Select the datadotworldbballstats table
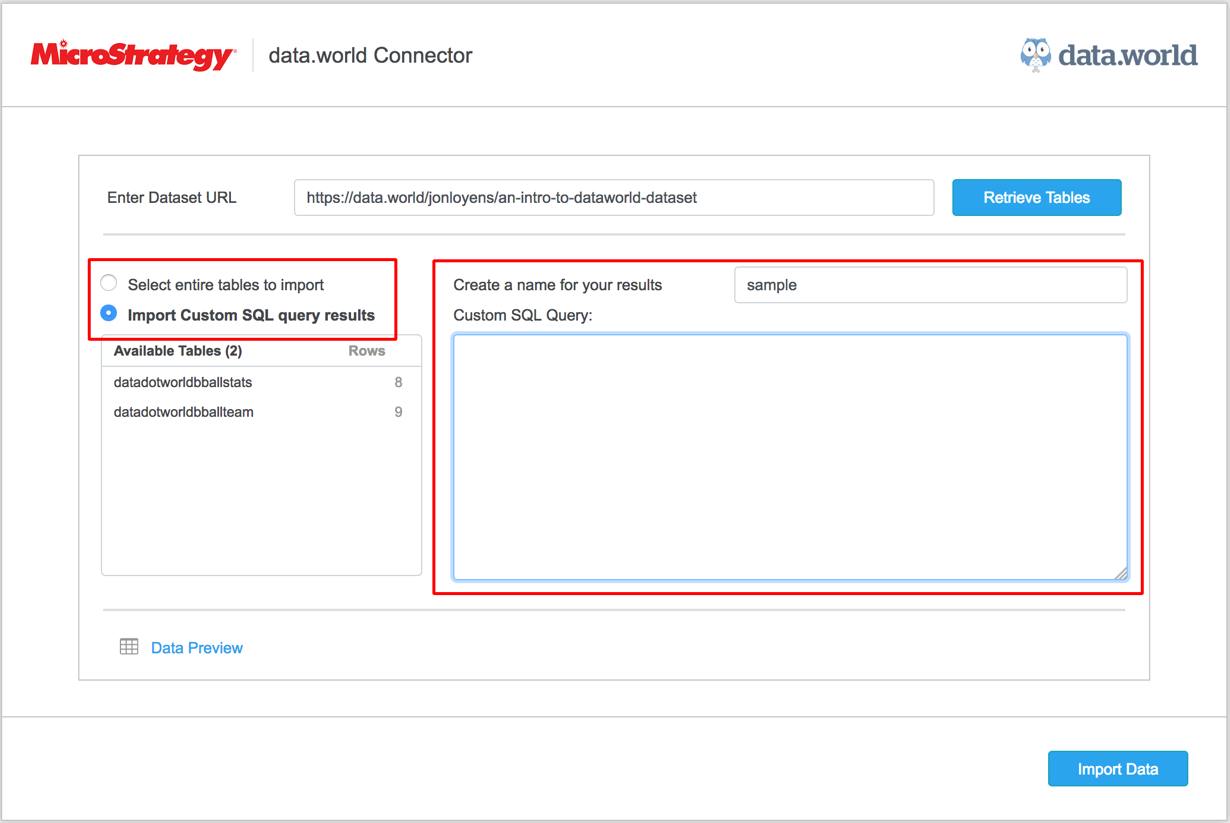 coord(183,382)
